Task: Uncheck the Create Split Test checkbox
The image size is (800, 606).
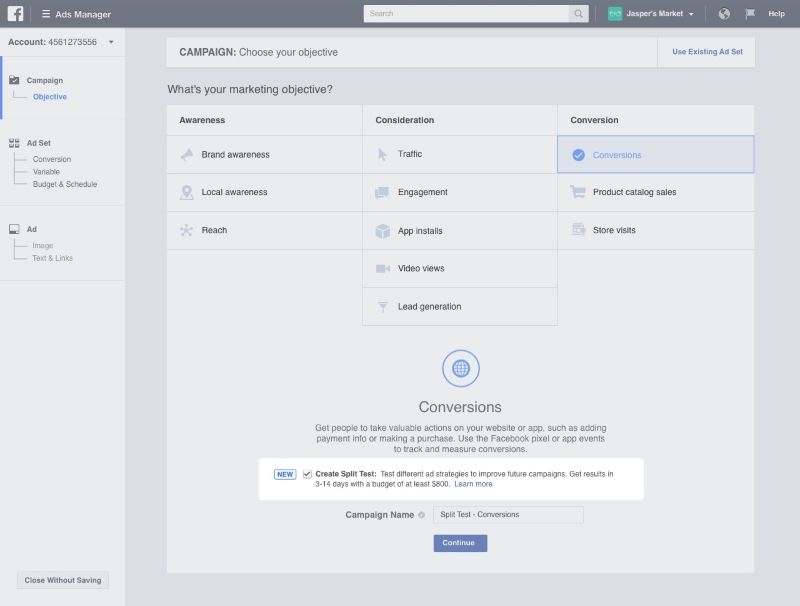Action: click(307, 474)
